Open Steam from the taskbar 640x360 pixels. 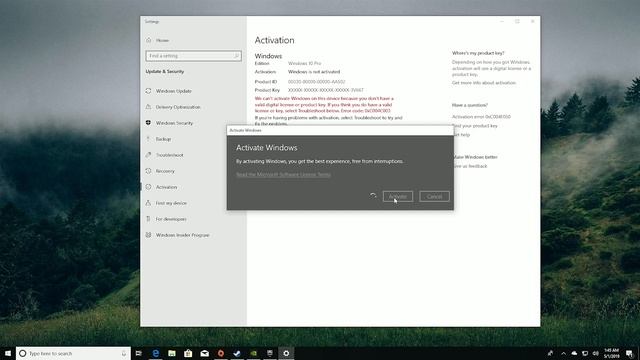point(237,353)
